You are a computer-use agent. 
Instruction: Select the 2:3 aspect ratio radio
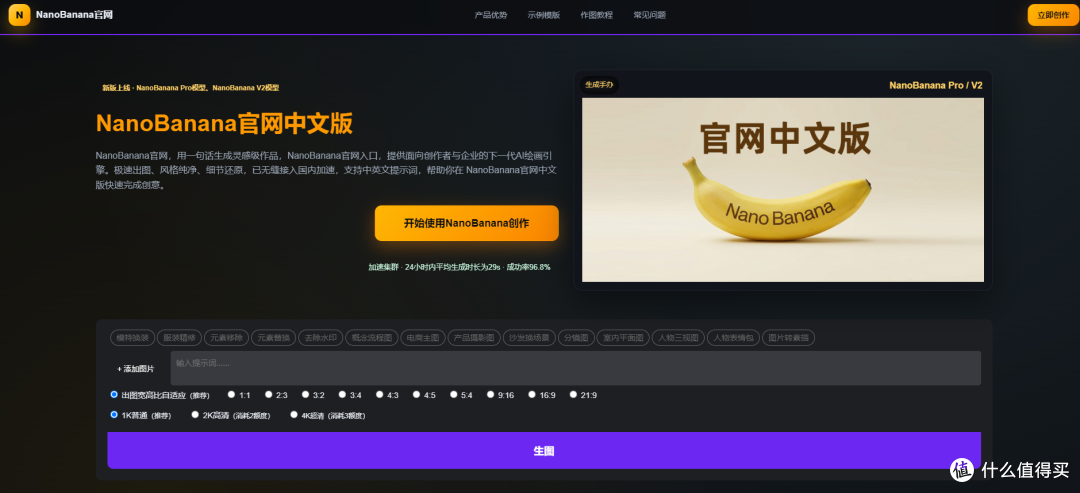(x=269, y=395)
